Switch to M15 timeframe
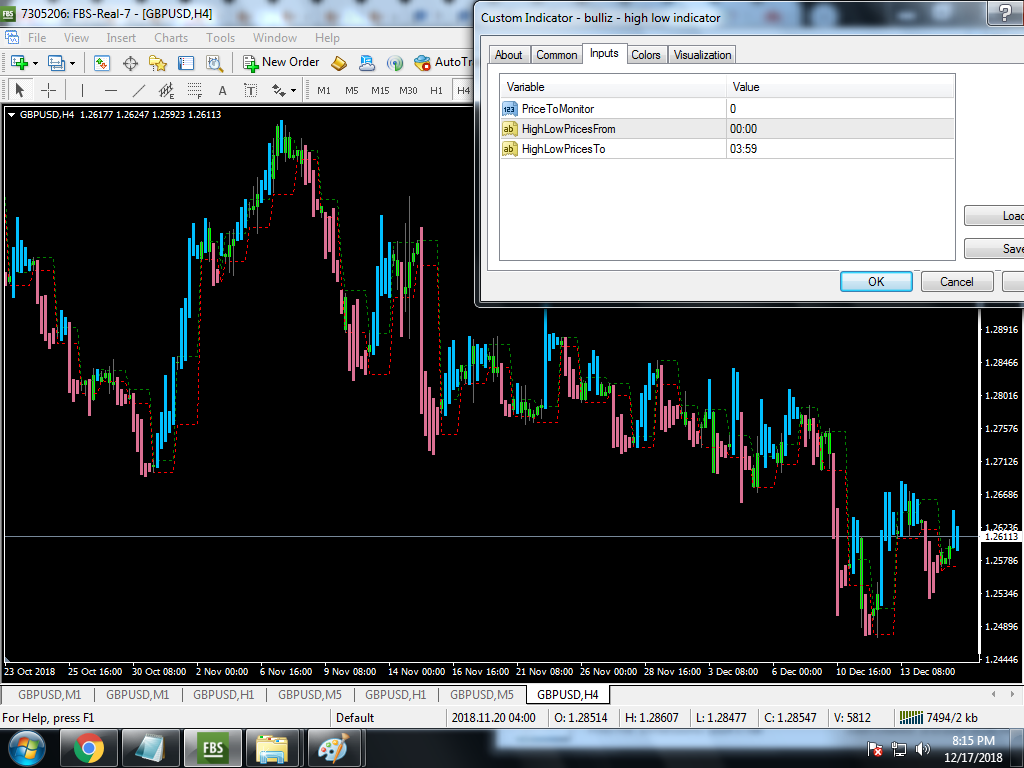1024x768 pixels. [380, 91]
